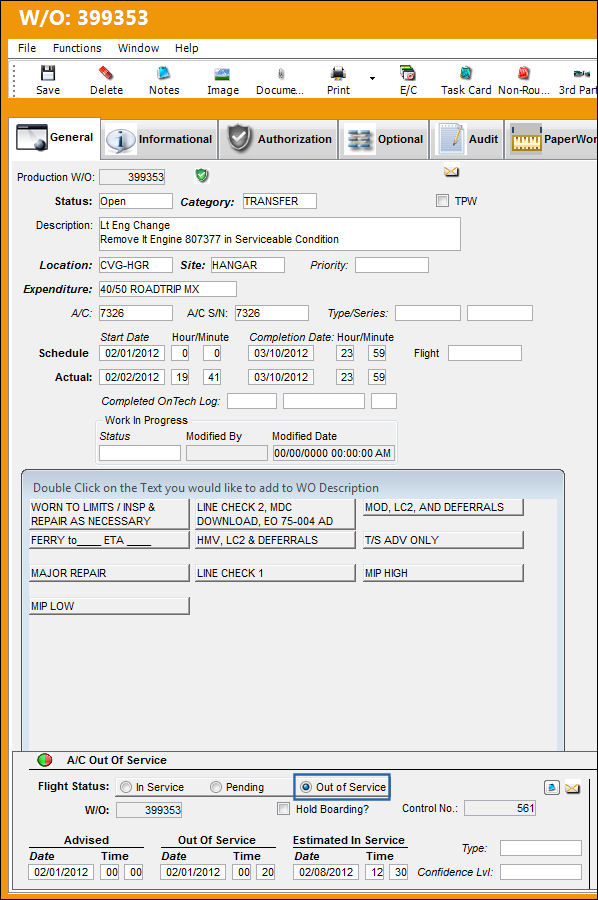The width and height of the screenshot is (598, 900).
Task: Click the Site field HANGAR
Action: (x=247, y=265)
